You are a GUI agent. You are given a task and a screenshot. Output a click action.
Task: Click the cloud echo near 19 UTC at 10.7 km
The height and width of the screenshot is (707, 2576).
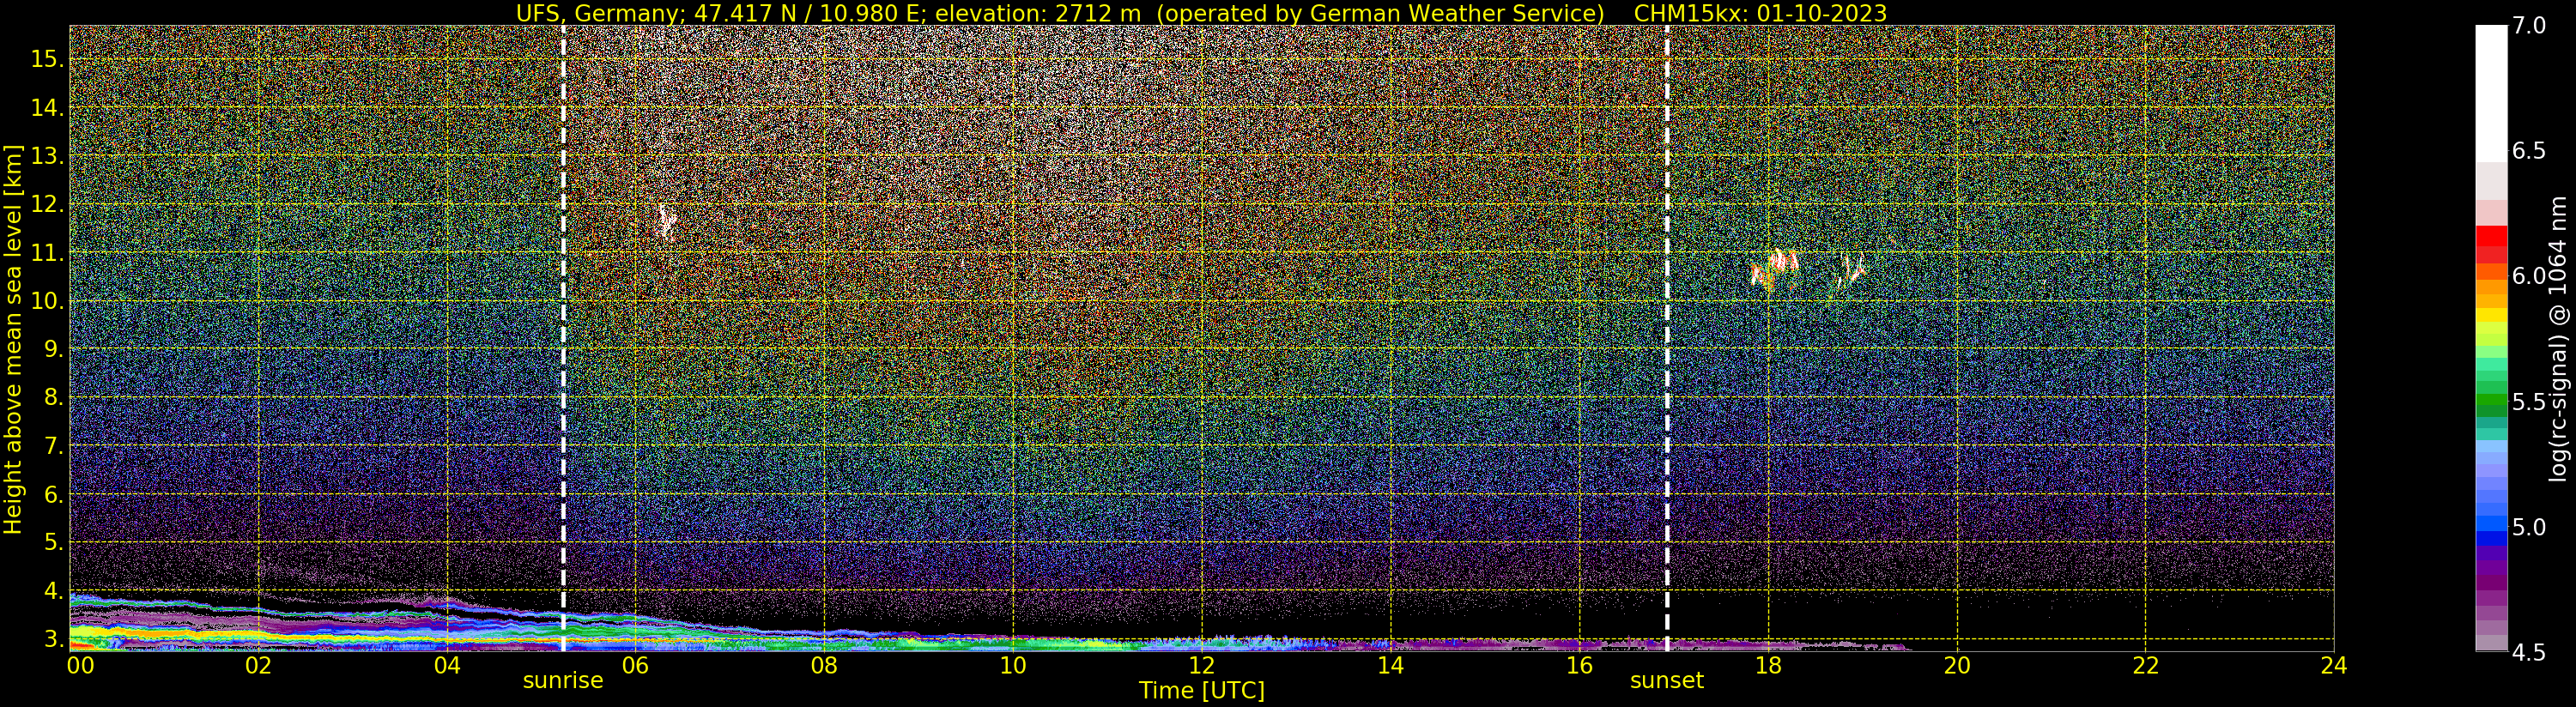point(1851,269)
